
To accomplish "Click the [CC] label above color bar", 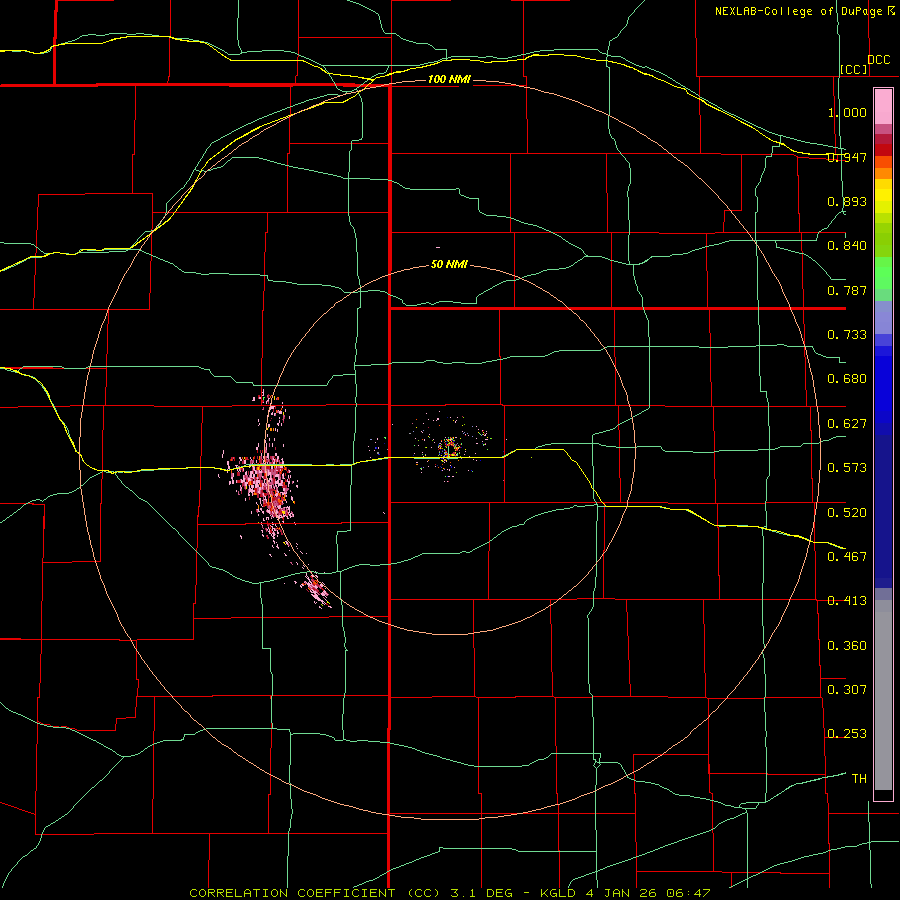I will point(854,69).
